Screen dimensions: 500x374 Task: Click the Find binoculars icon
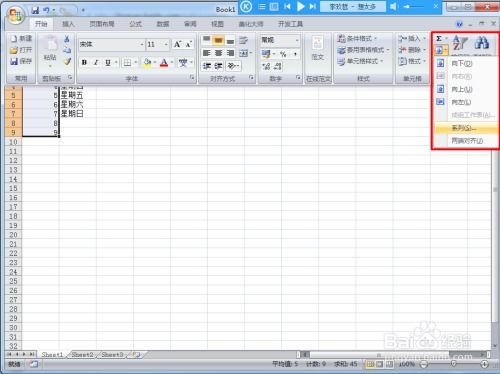(482, 43)
